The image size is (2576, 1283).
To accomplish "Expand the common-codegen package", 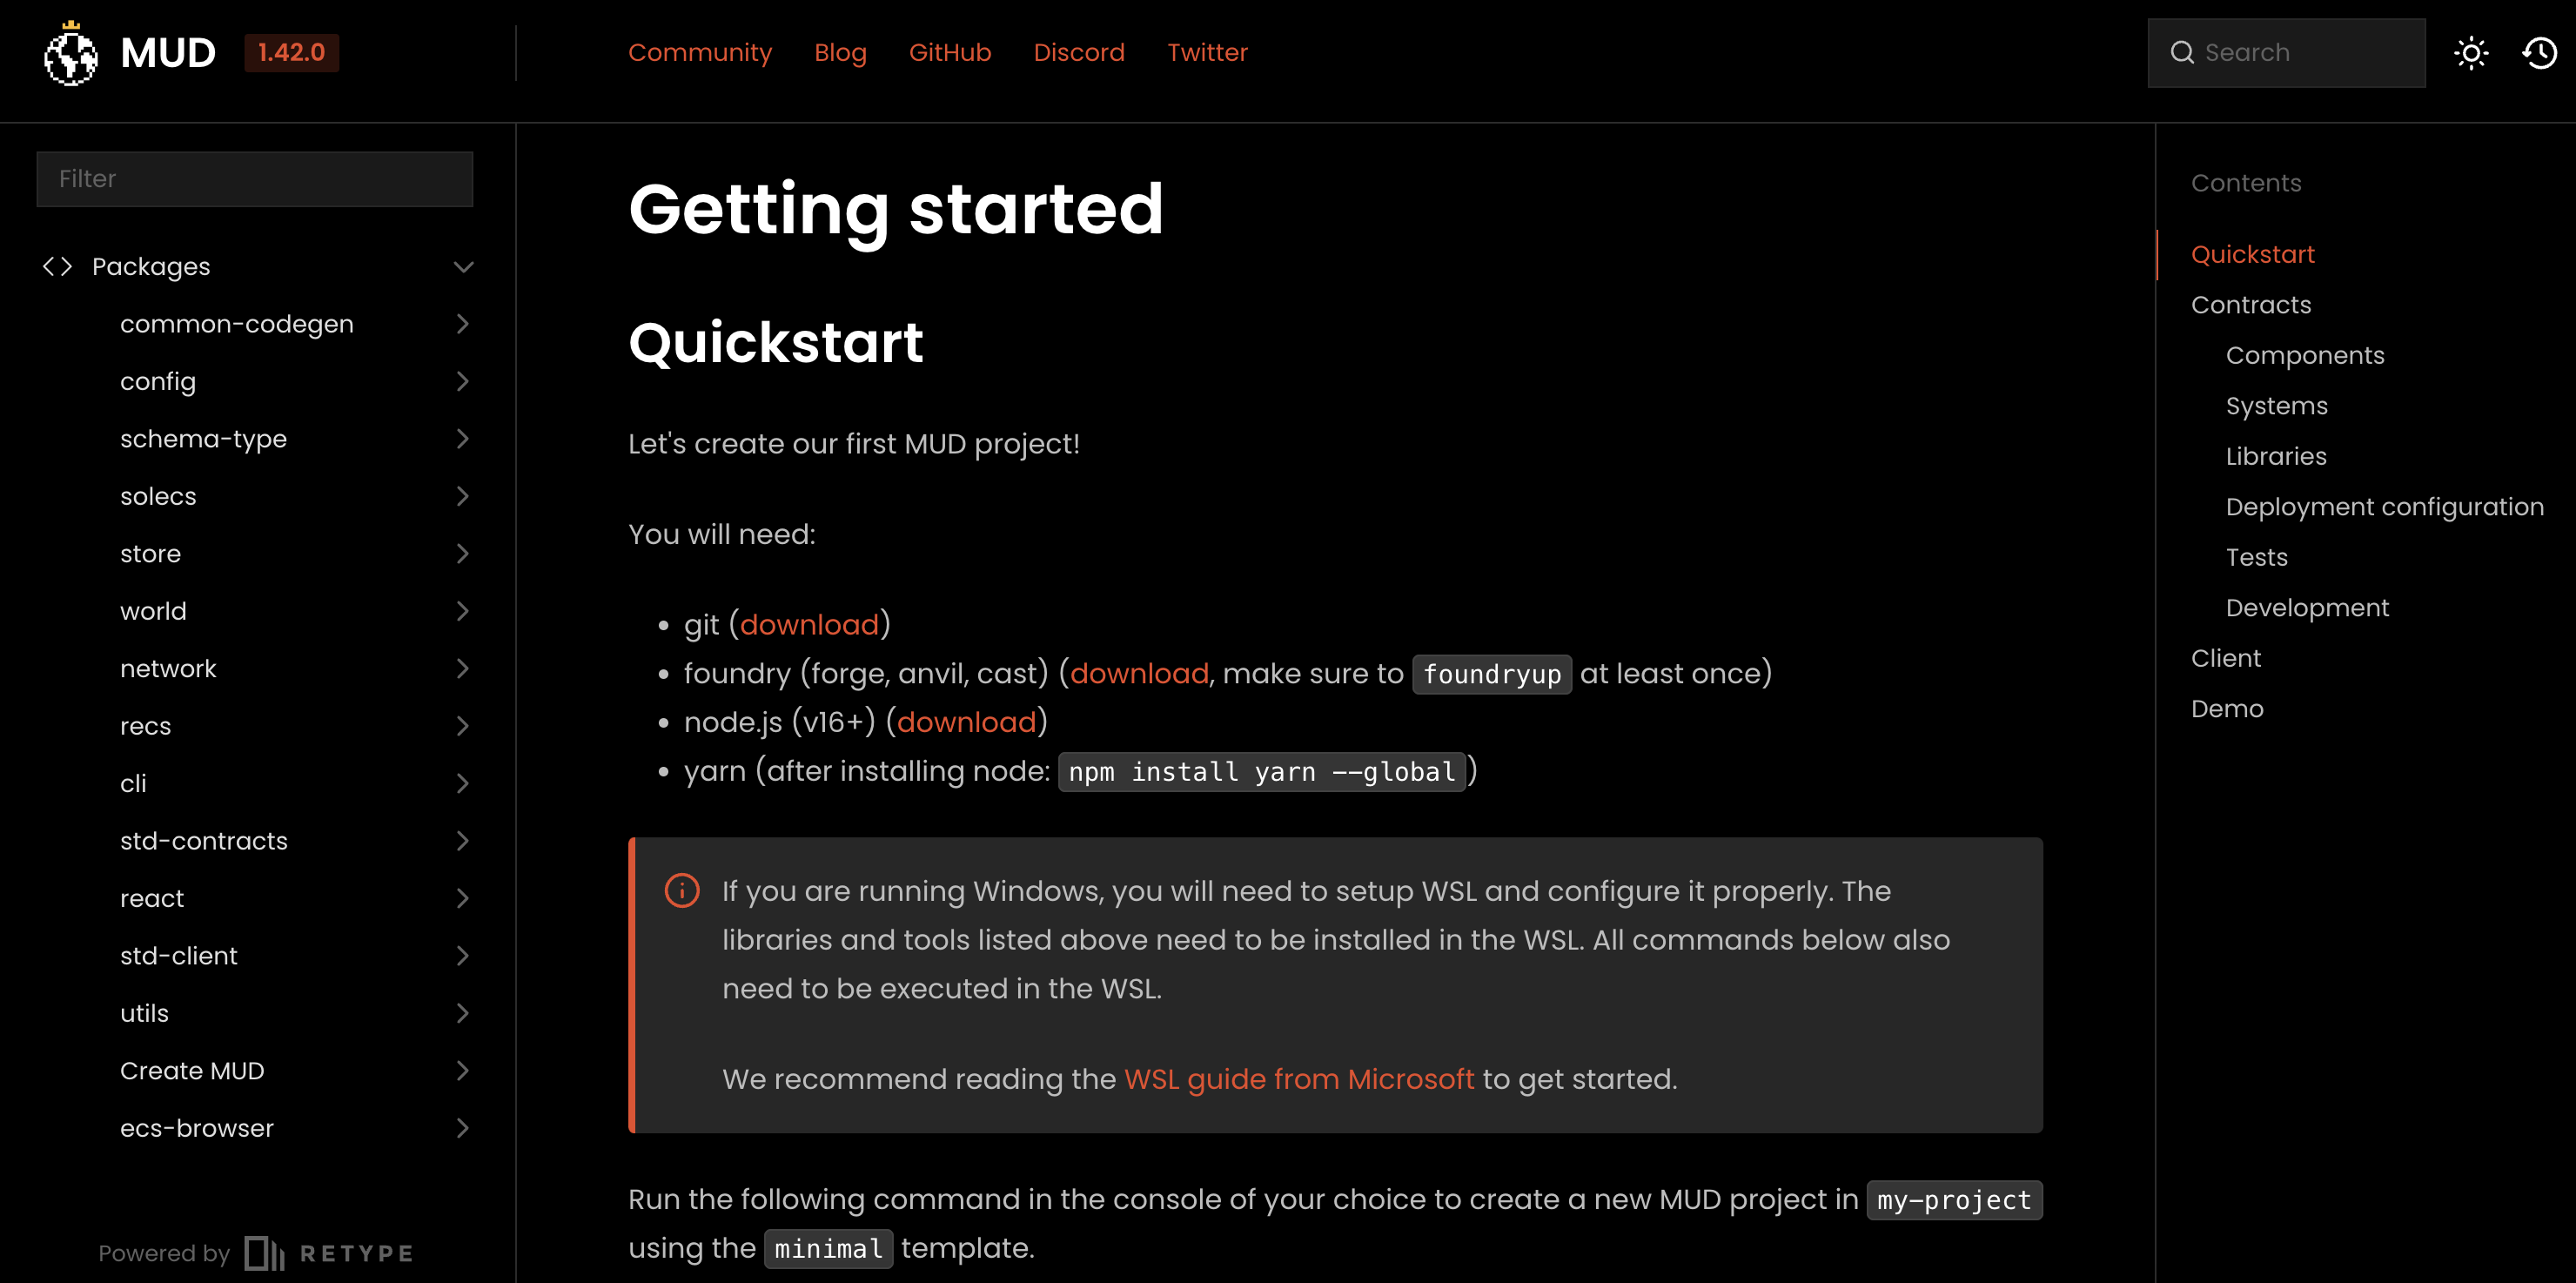I will [x=462, y=324].
